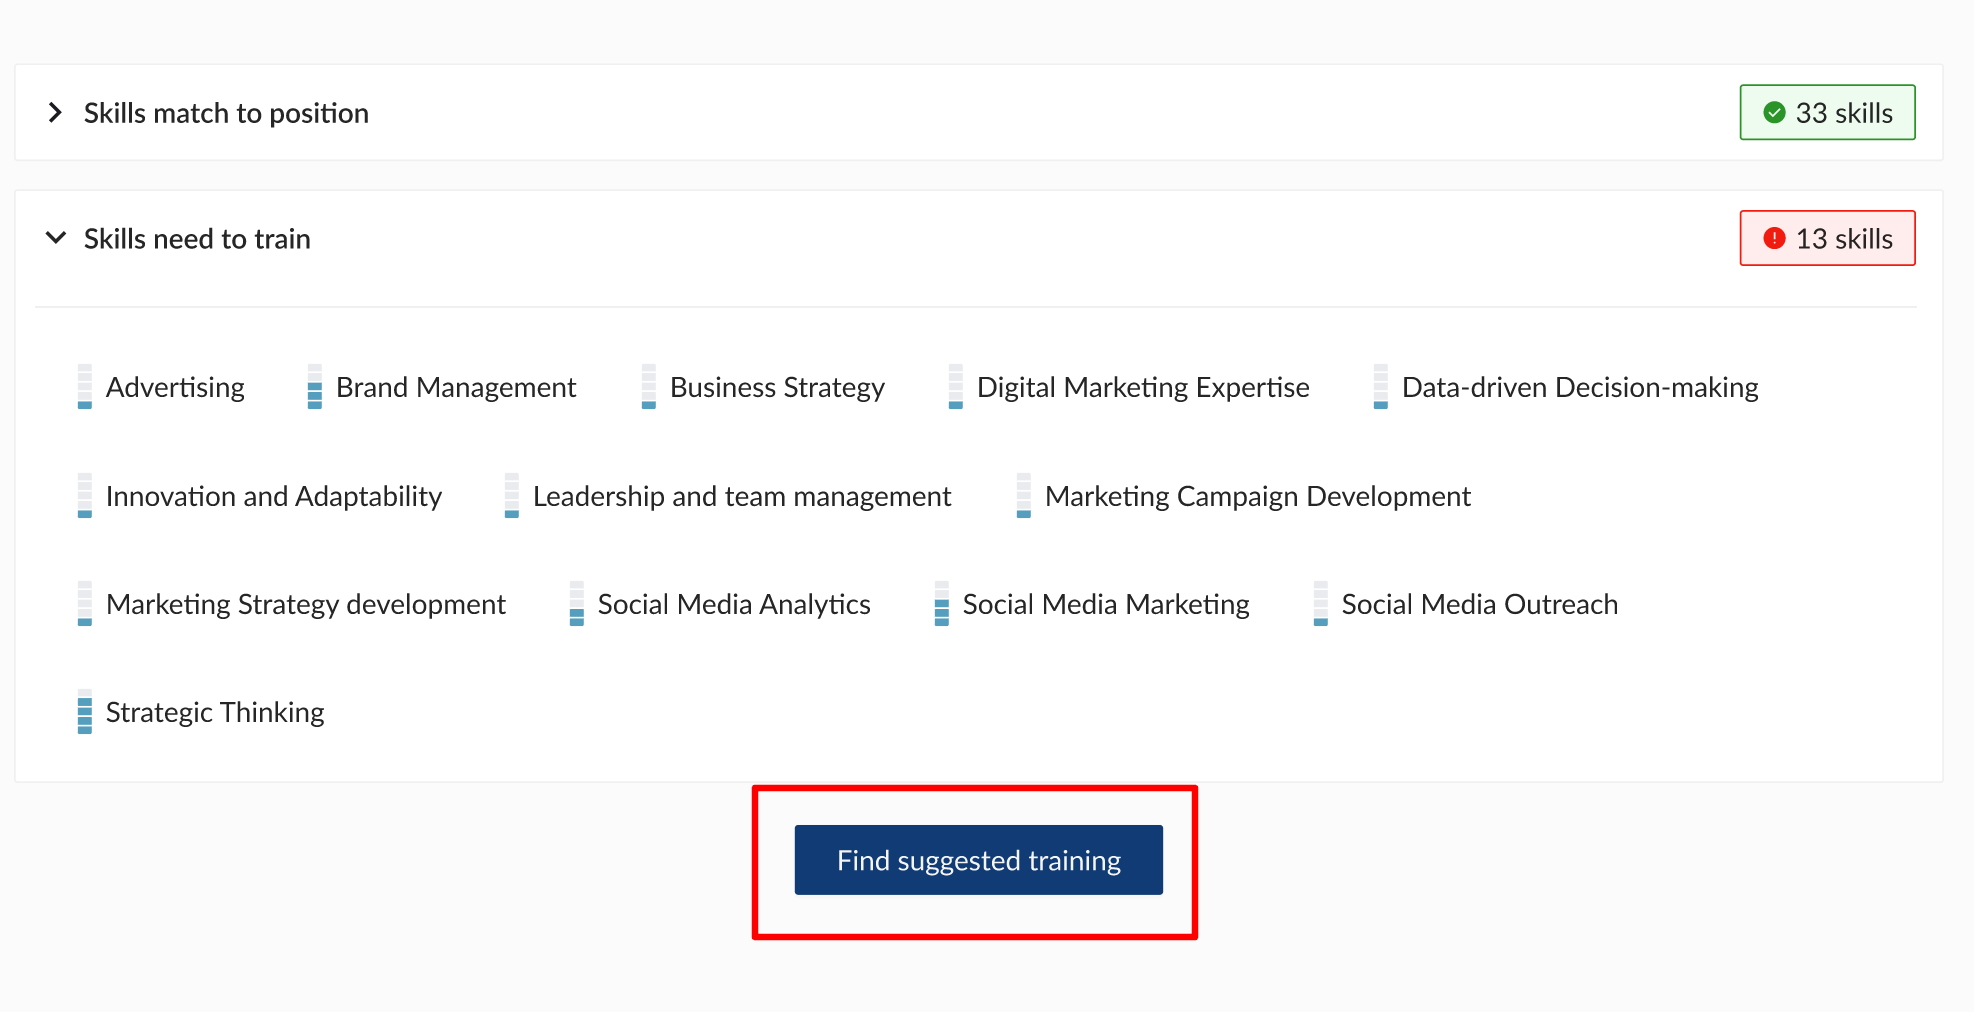Expand the Skills match to position section
This screenshot has width=1974, height=1012.
(56, 113)
